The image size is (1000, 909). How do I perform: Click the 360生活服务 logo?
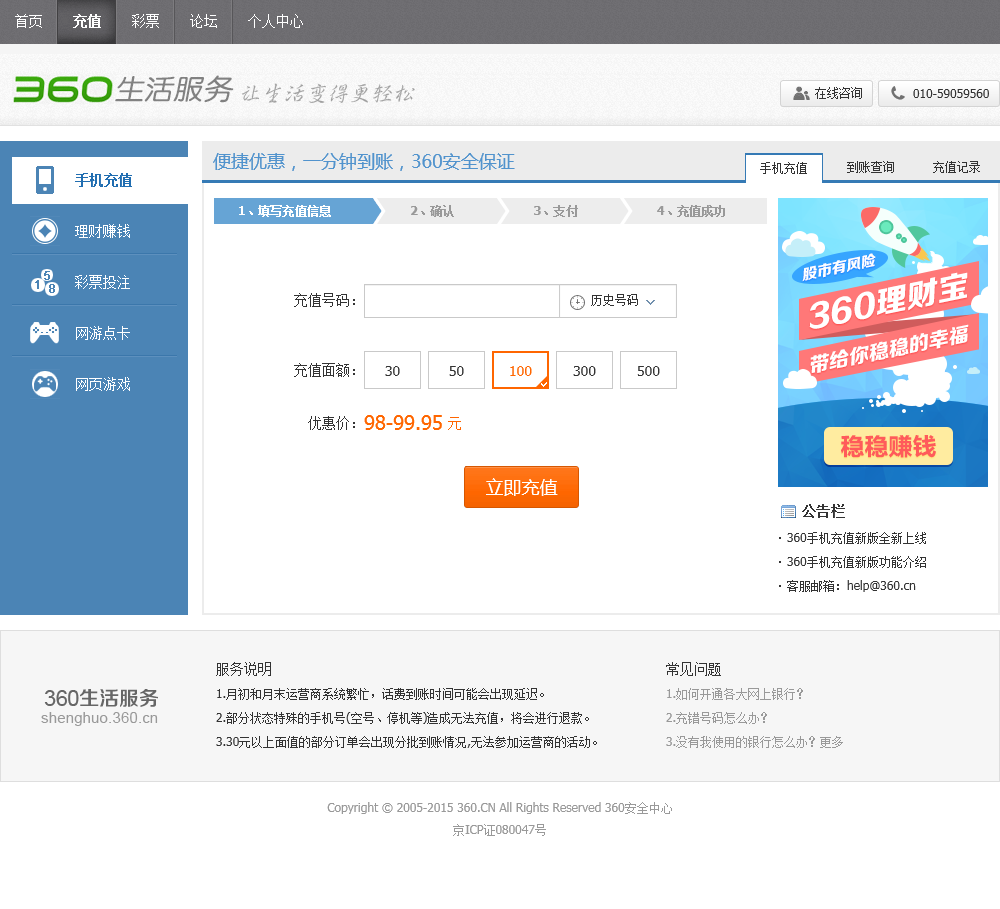click(123, 89)
